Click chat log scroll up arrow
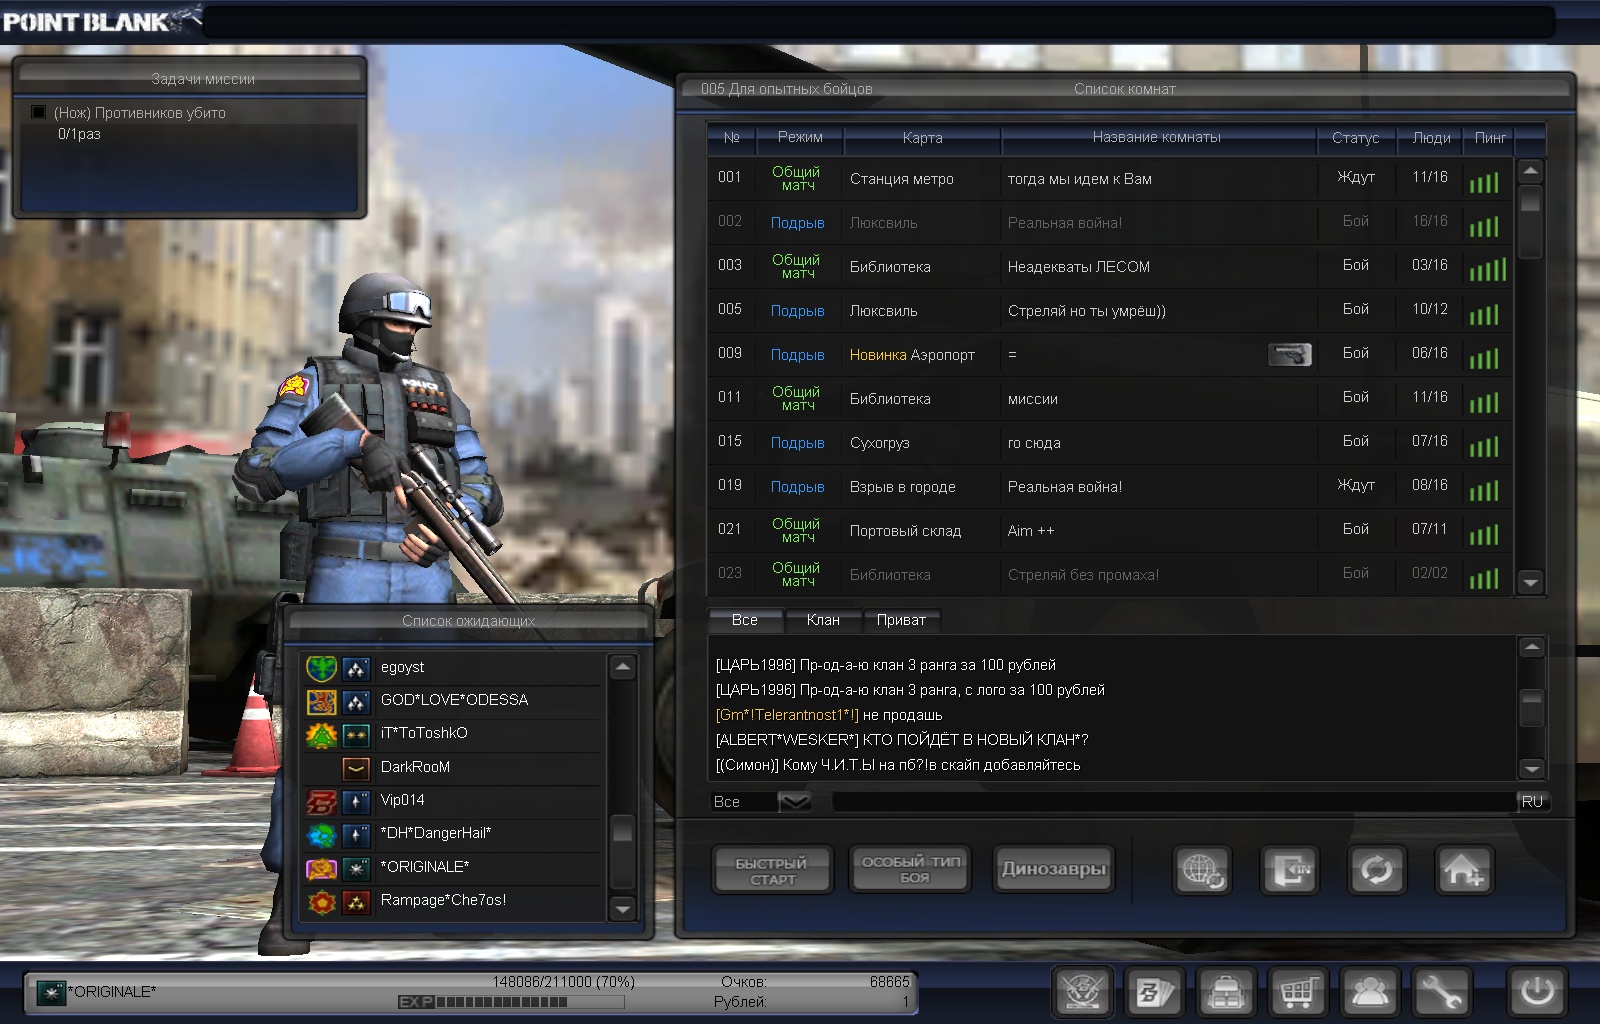The width and height of the screenshot is (1600, 1024). point(1531,647)
